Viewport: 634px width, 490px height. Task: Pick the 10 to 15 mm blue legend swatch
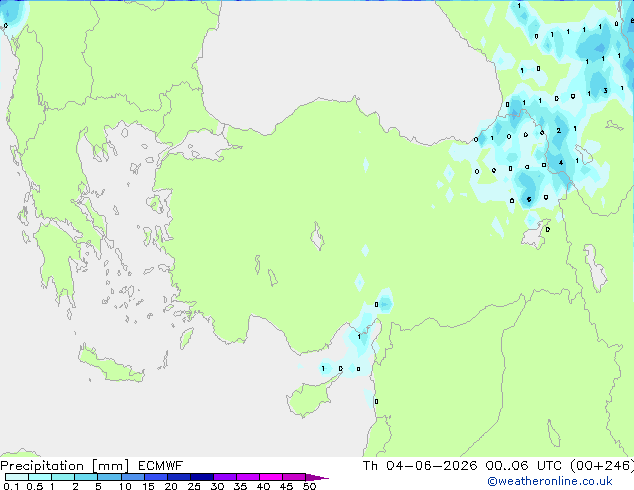click(x=132, y=477)
